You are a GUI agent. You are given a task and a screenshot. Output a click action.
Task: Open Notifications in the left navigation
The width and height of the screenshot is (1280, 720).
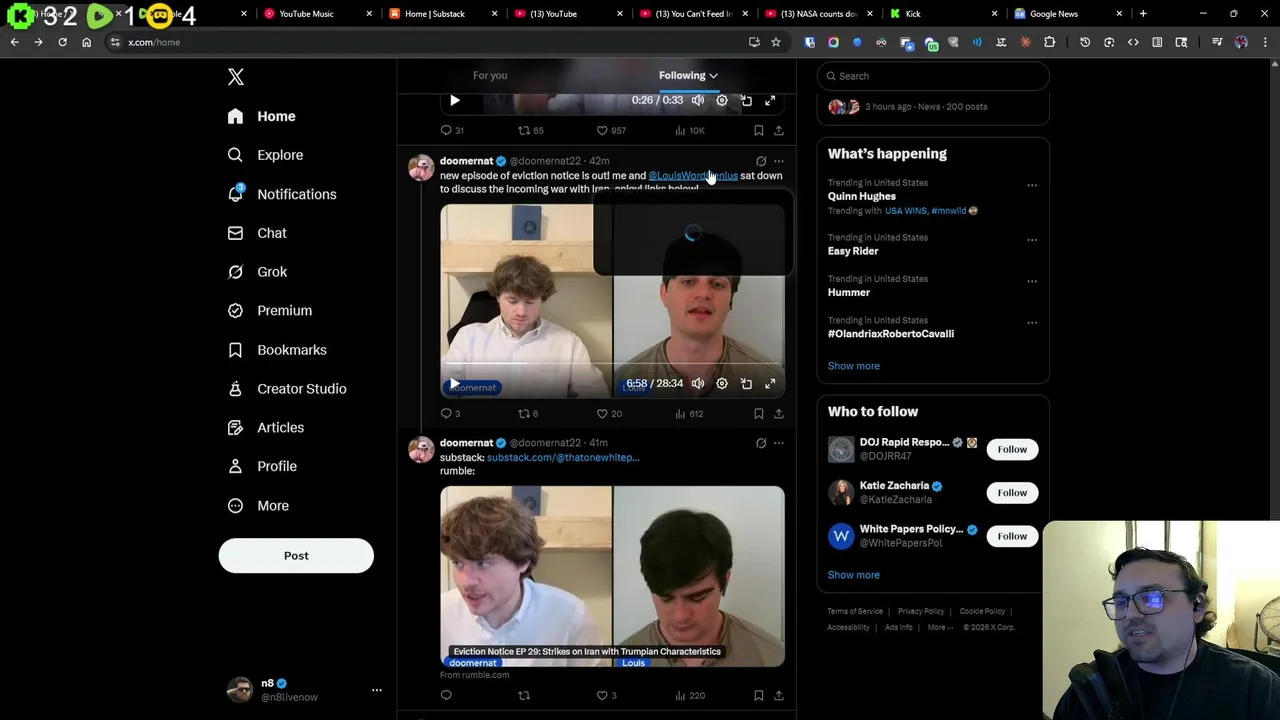pos(281,194)
